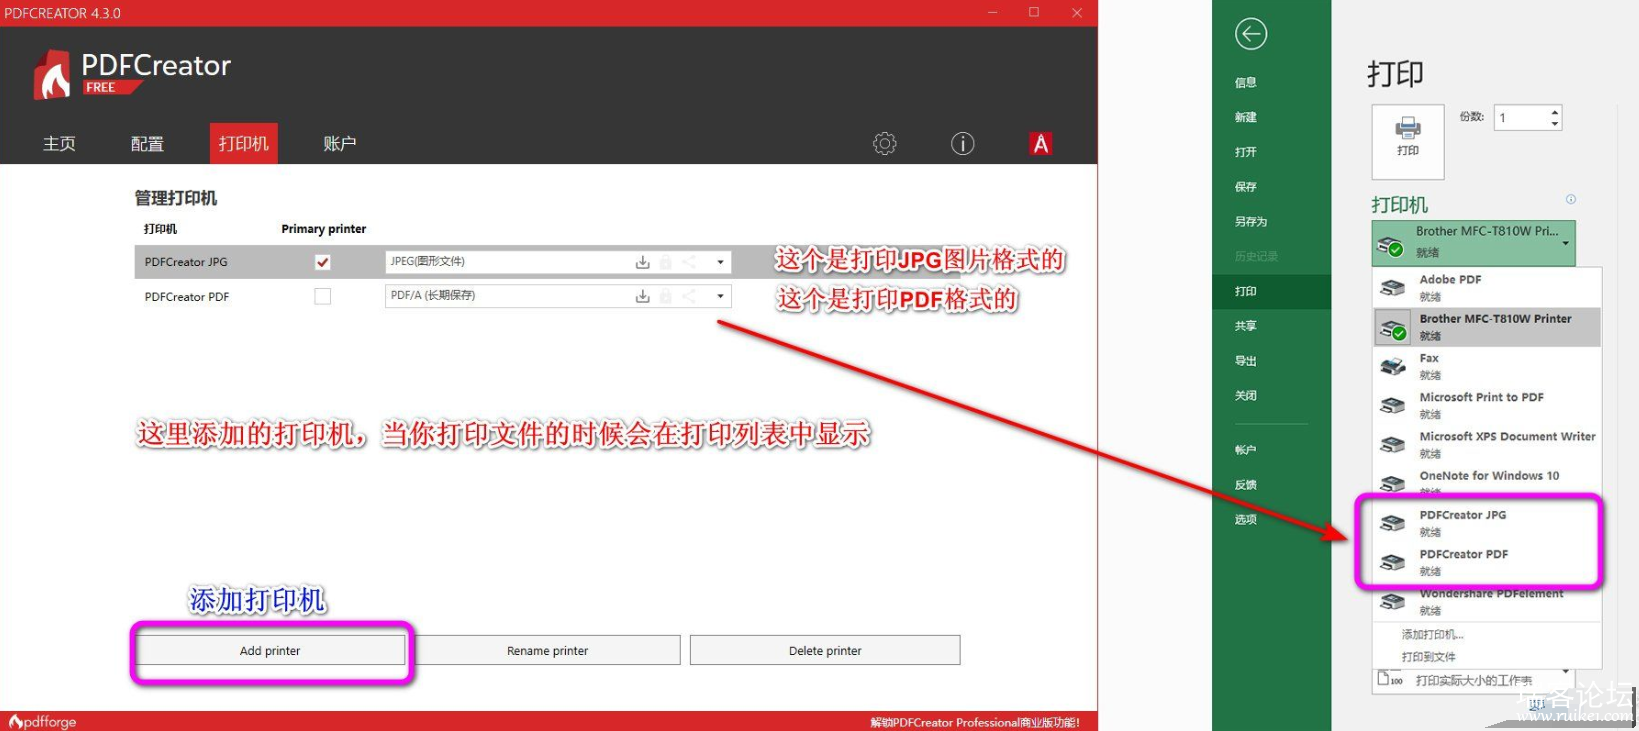Screen dimensions: 1639x731
Task: Open 打开 in the Office sidebar
Action: 1246,152
